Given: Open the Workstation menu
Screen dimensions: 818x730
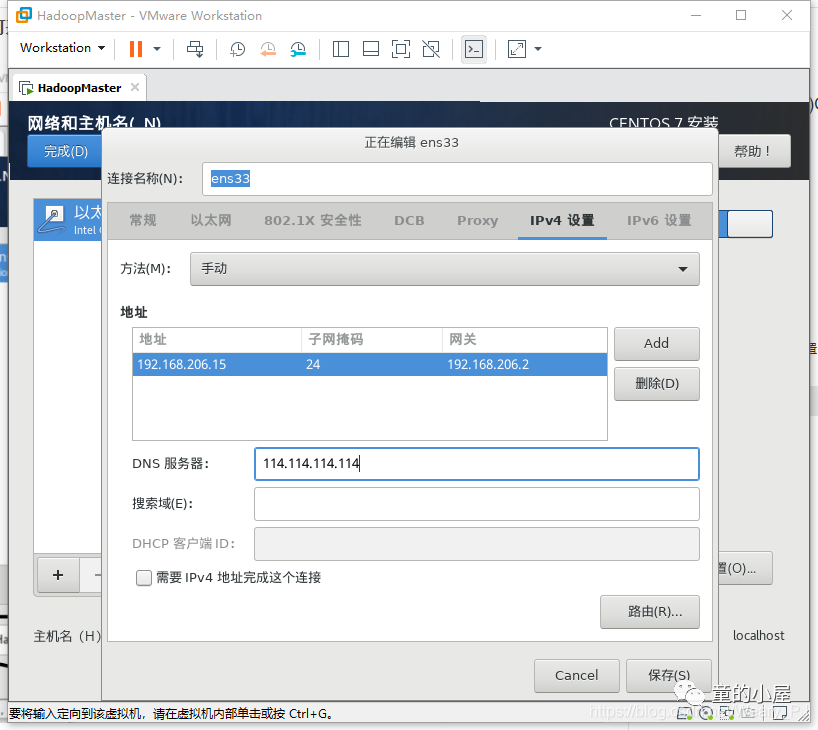Looking at the screenshot, I should (62, 47).
